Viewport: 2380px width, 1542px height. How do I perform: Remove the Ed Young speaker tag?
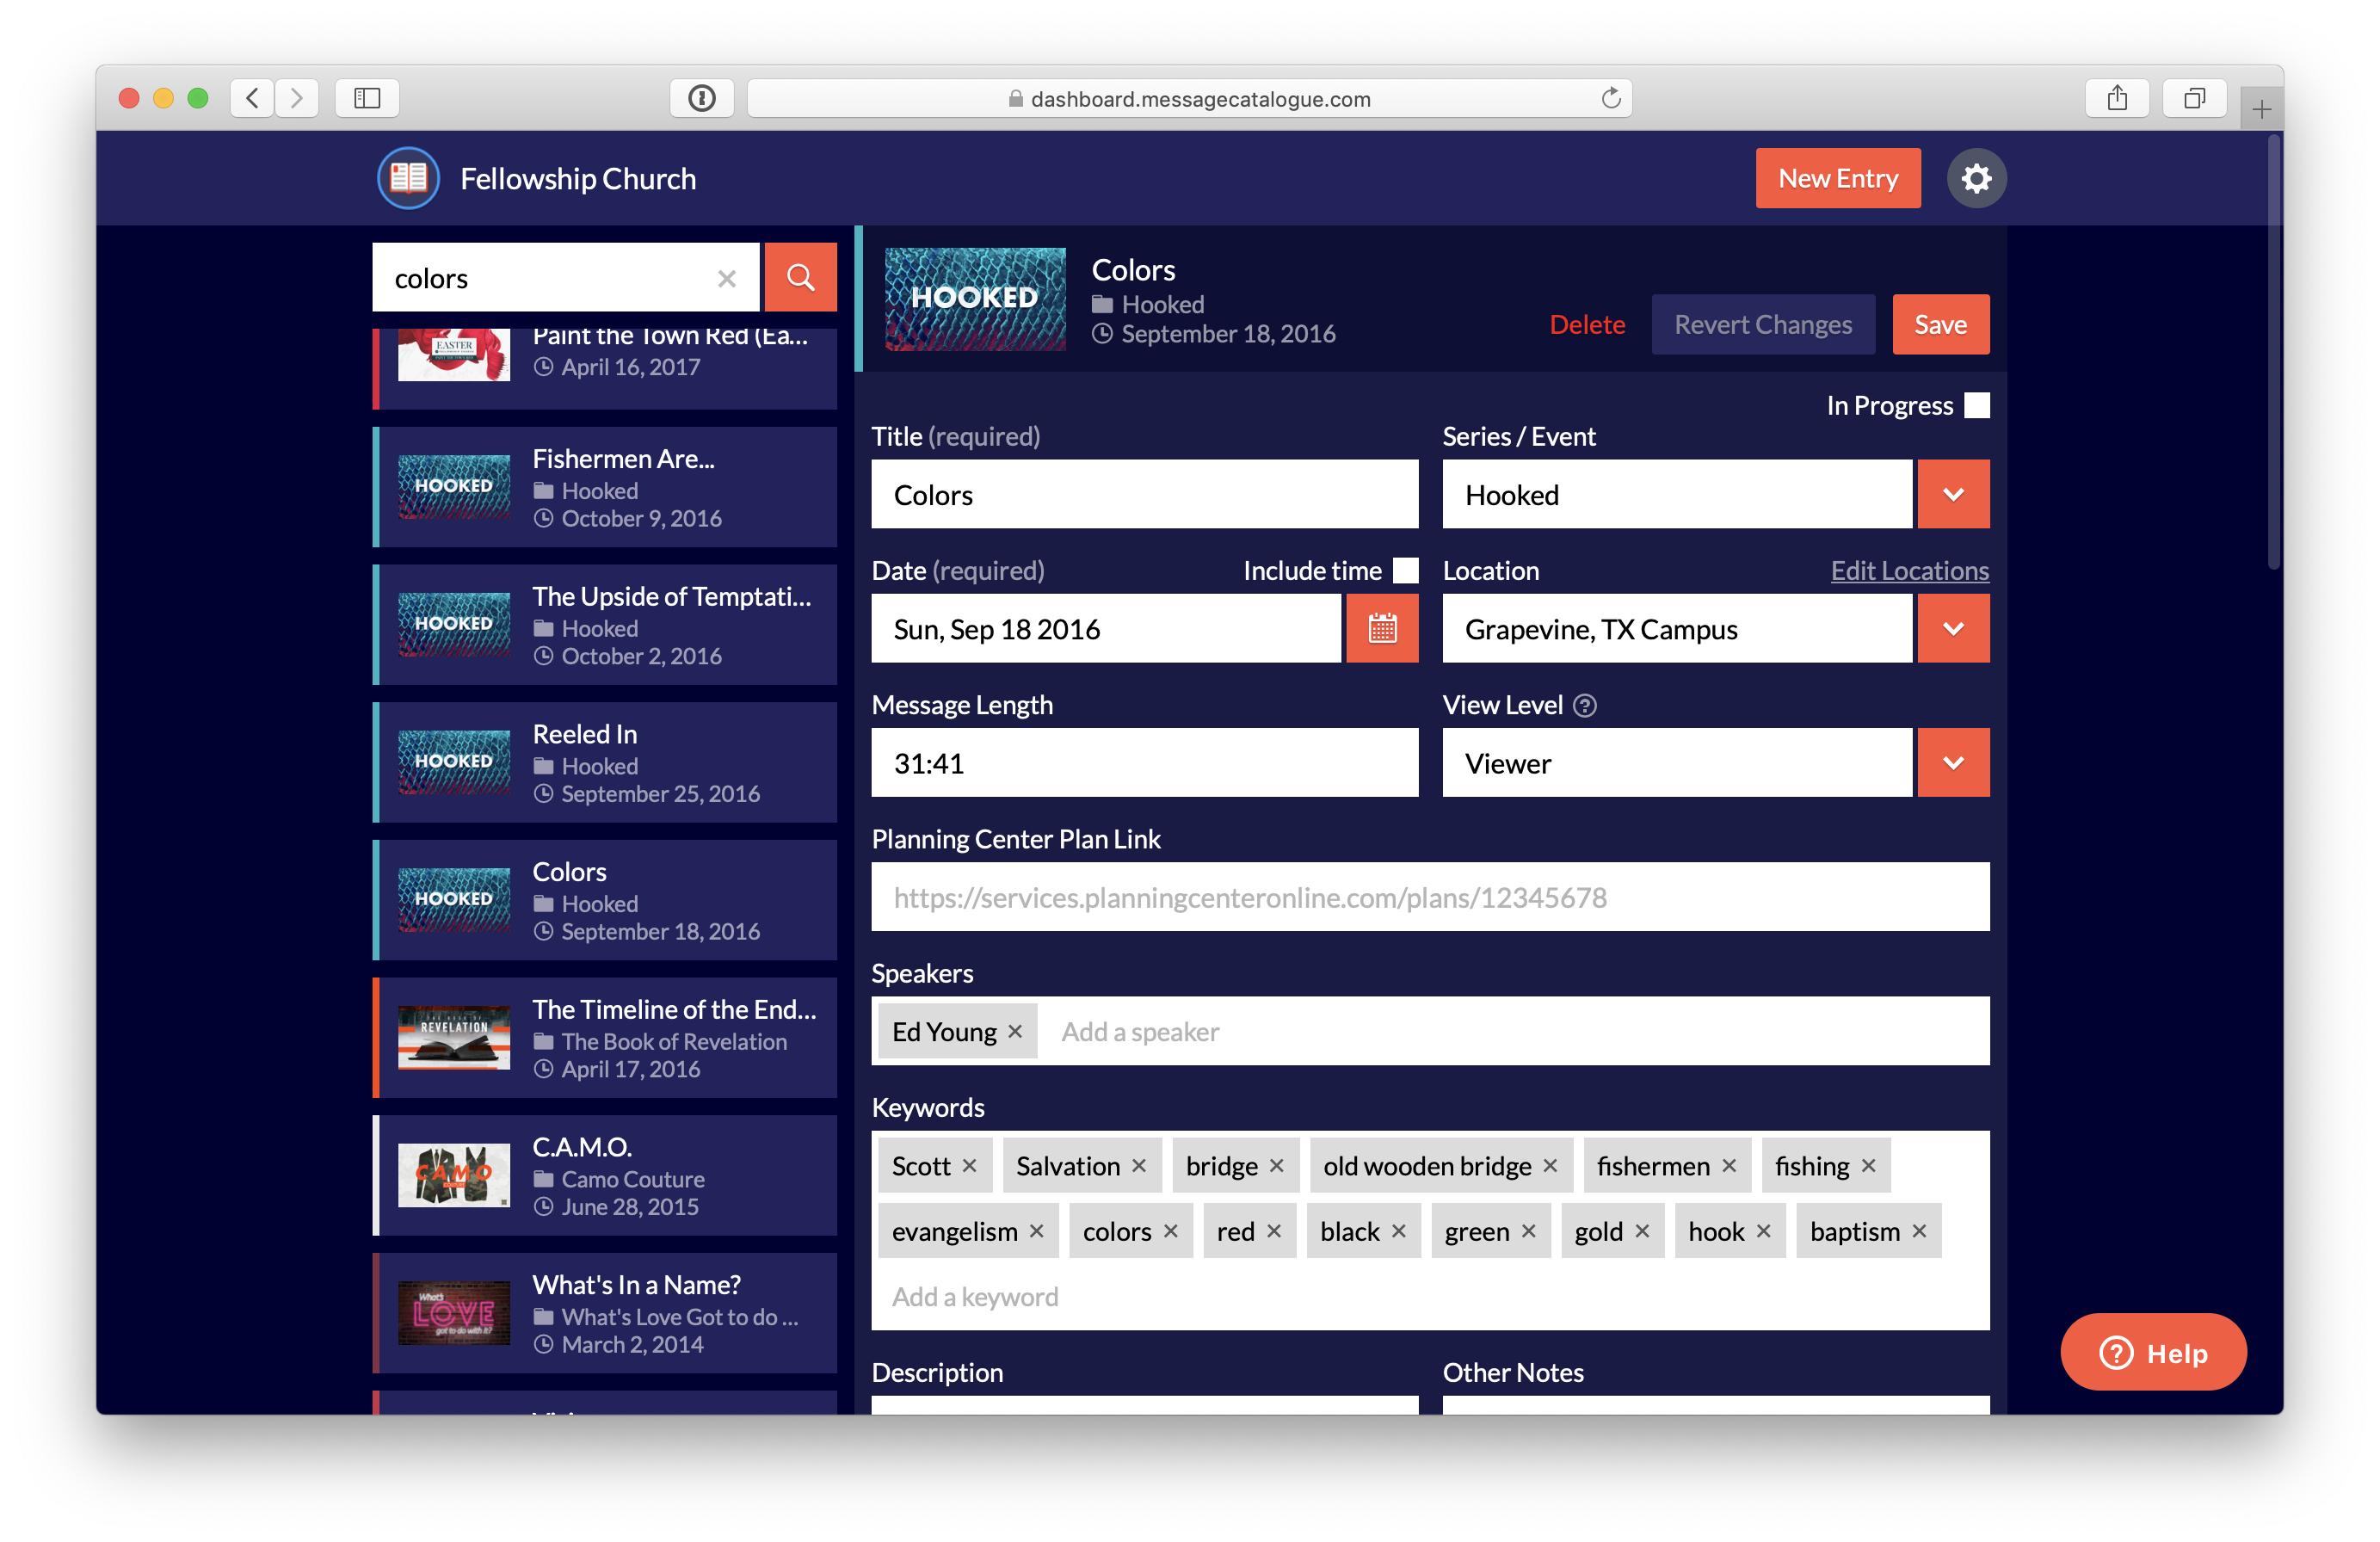1015,1031
